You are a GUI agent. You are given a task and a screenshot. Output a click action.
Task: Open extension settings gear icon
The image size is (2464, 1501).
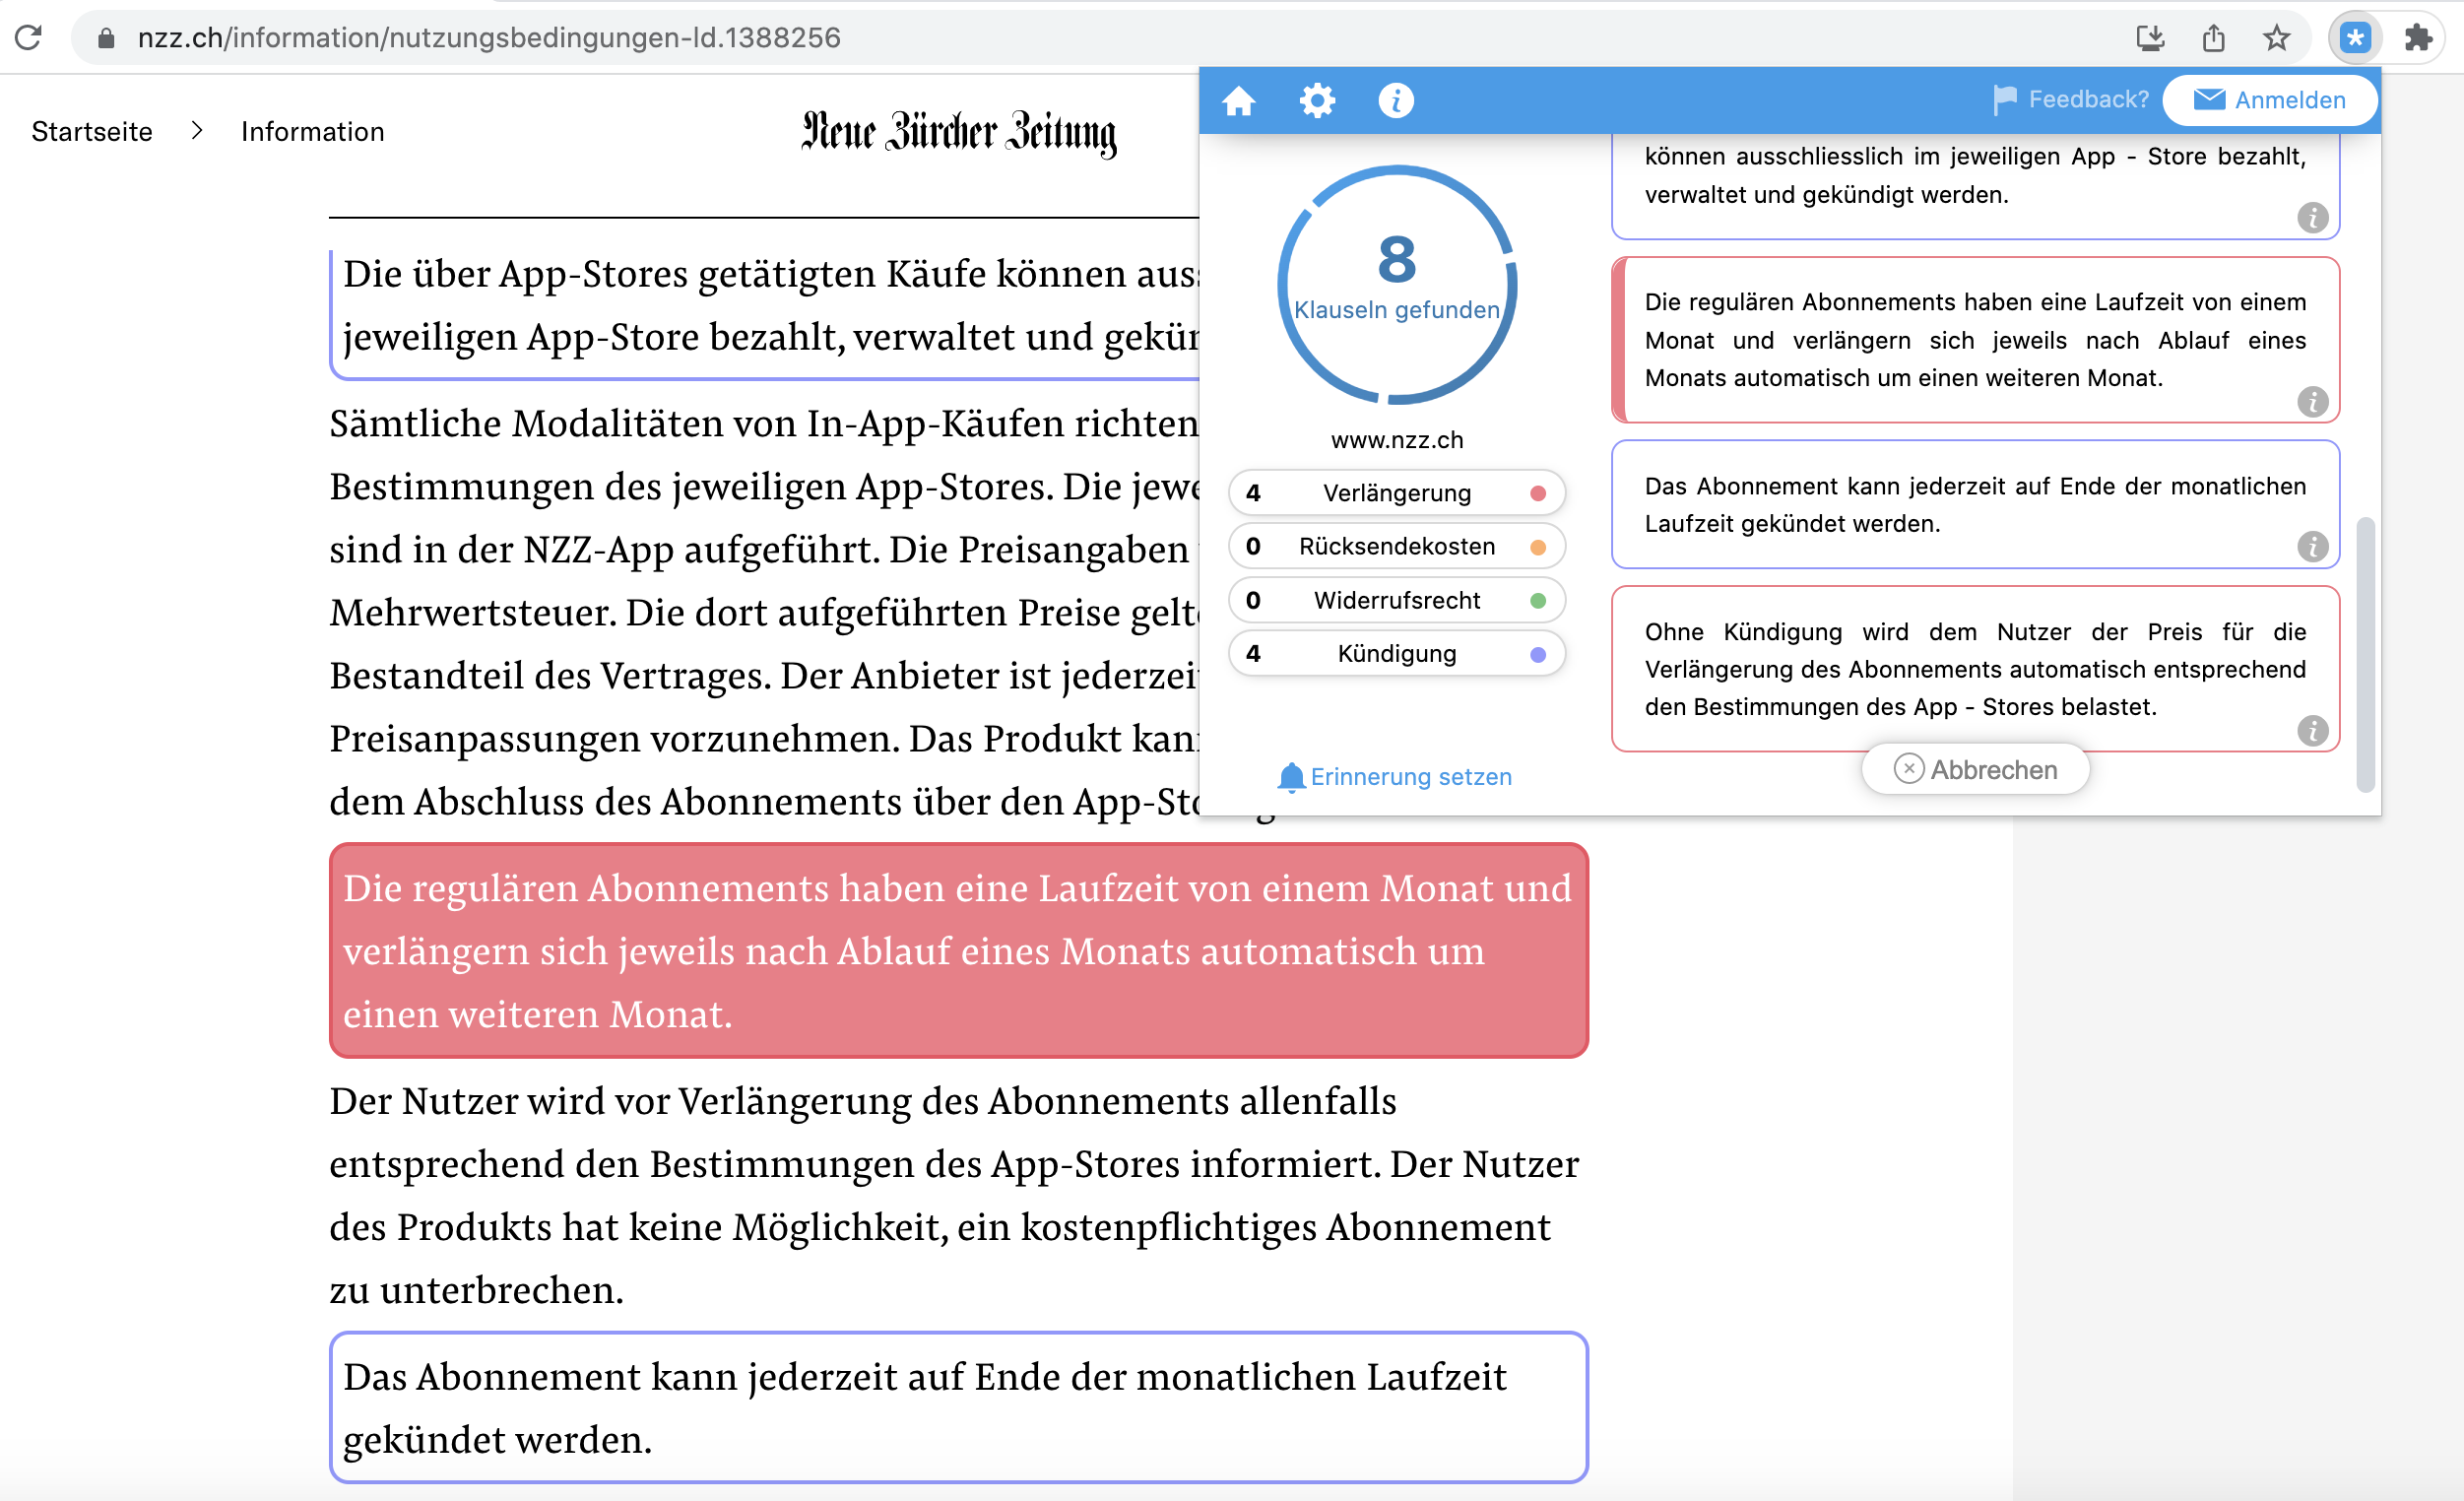(1317, 100)
